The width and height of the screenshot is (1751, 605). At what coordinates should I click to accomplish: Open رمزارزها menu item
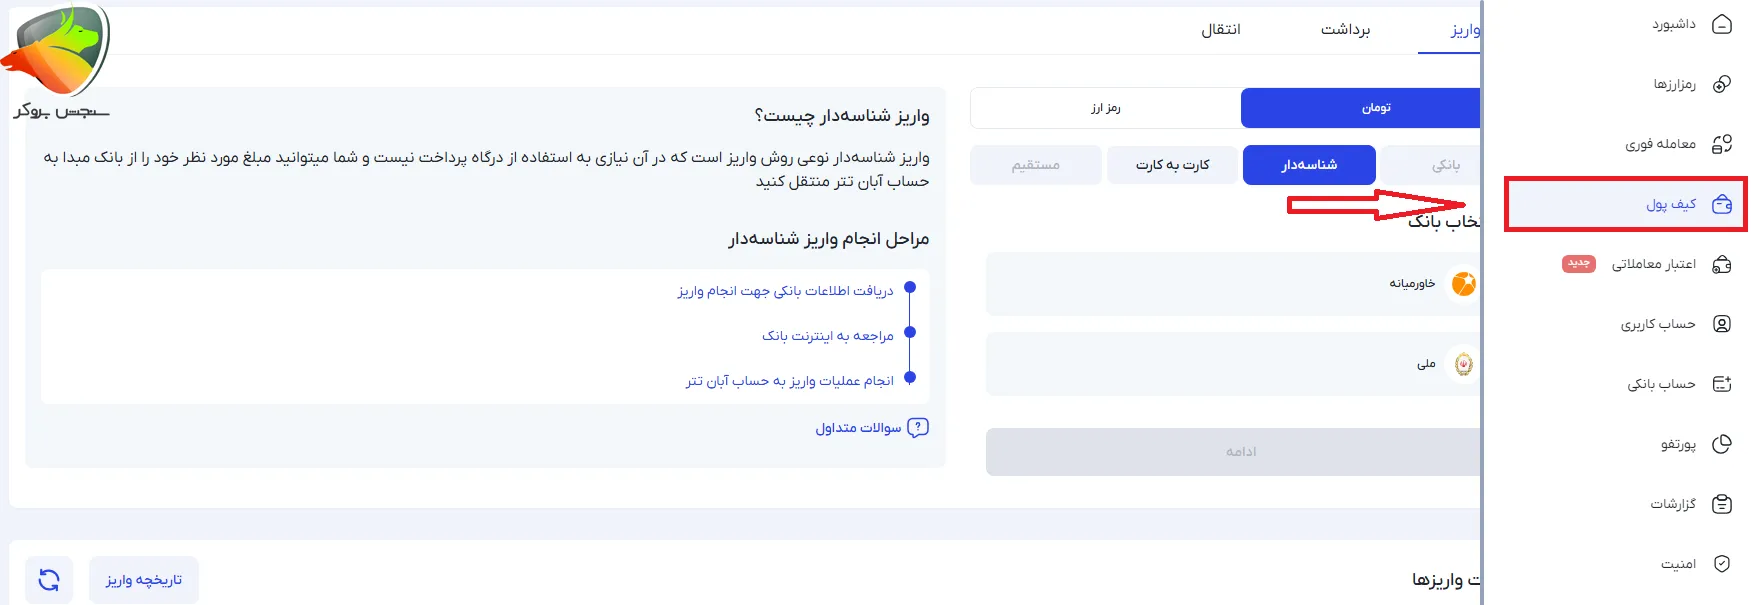point(1675,84)
